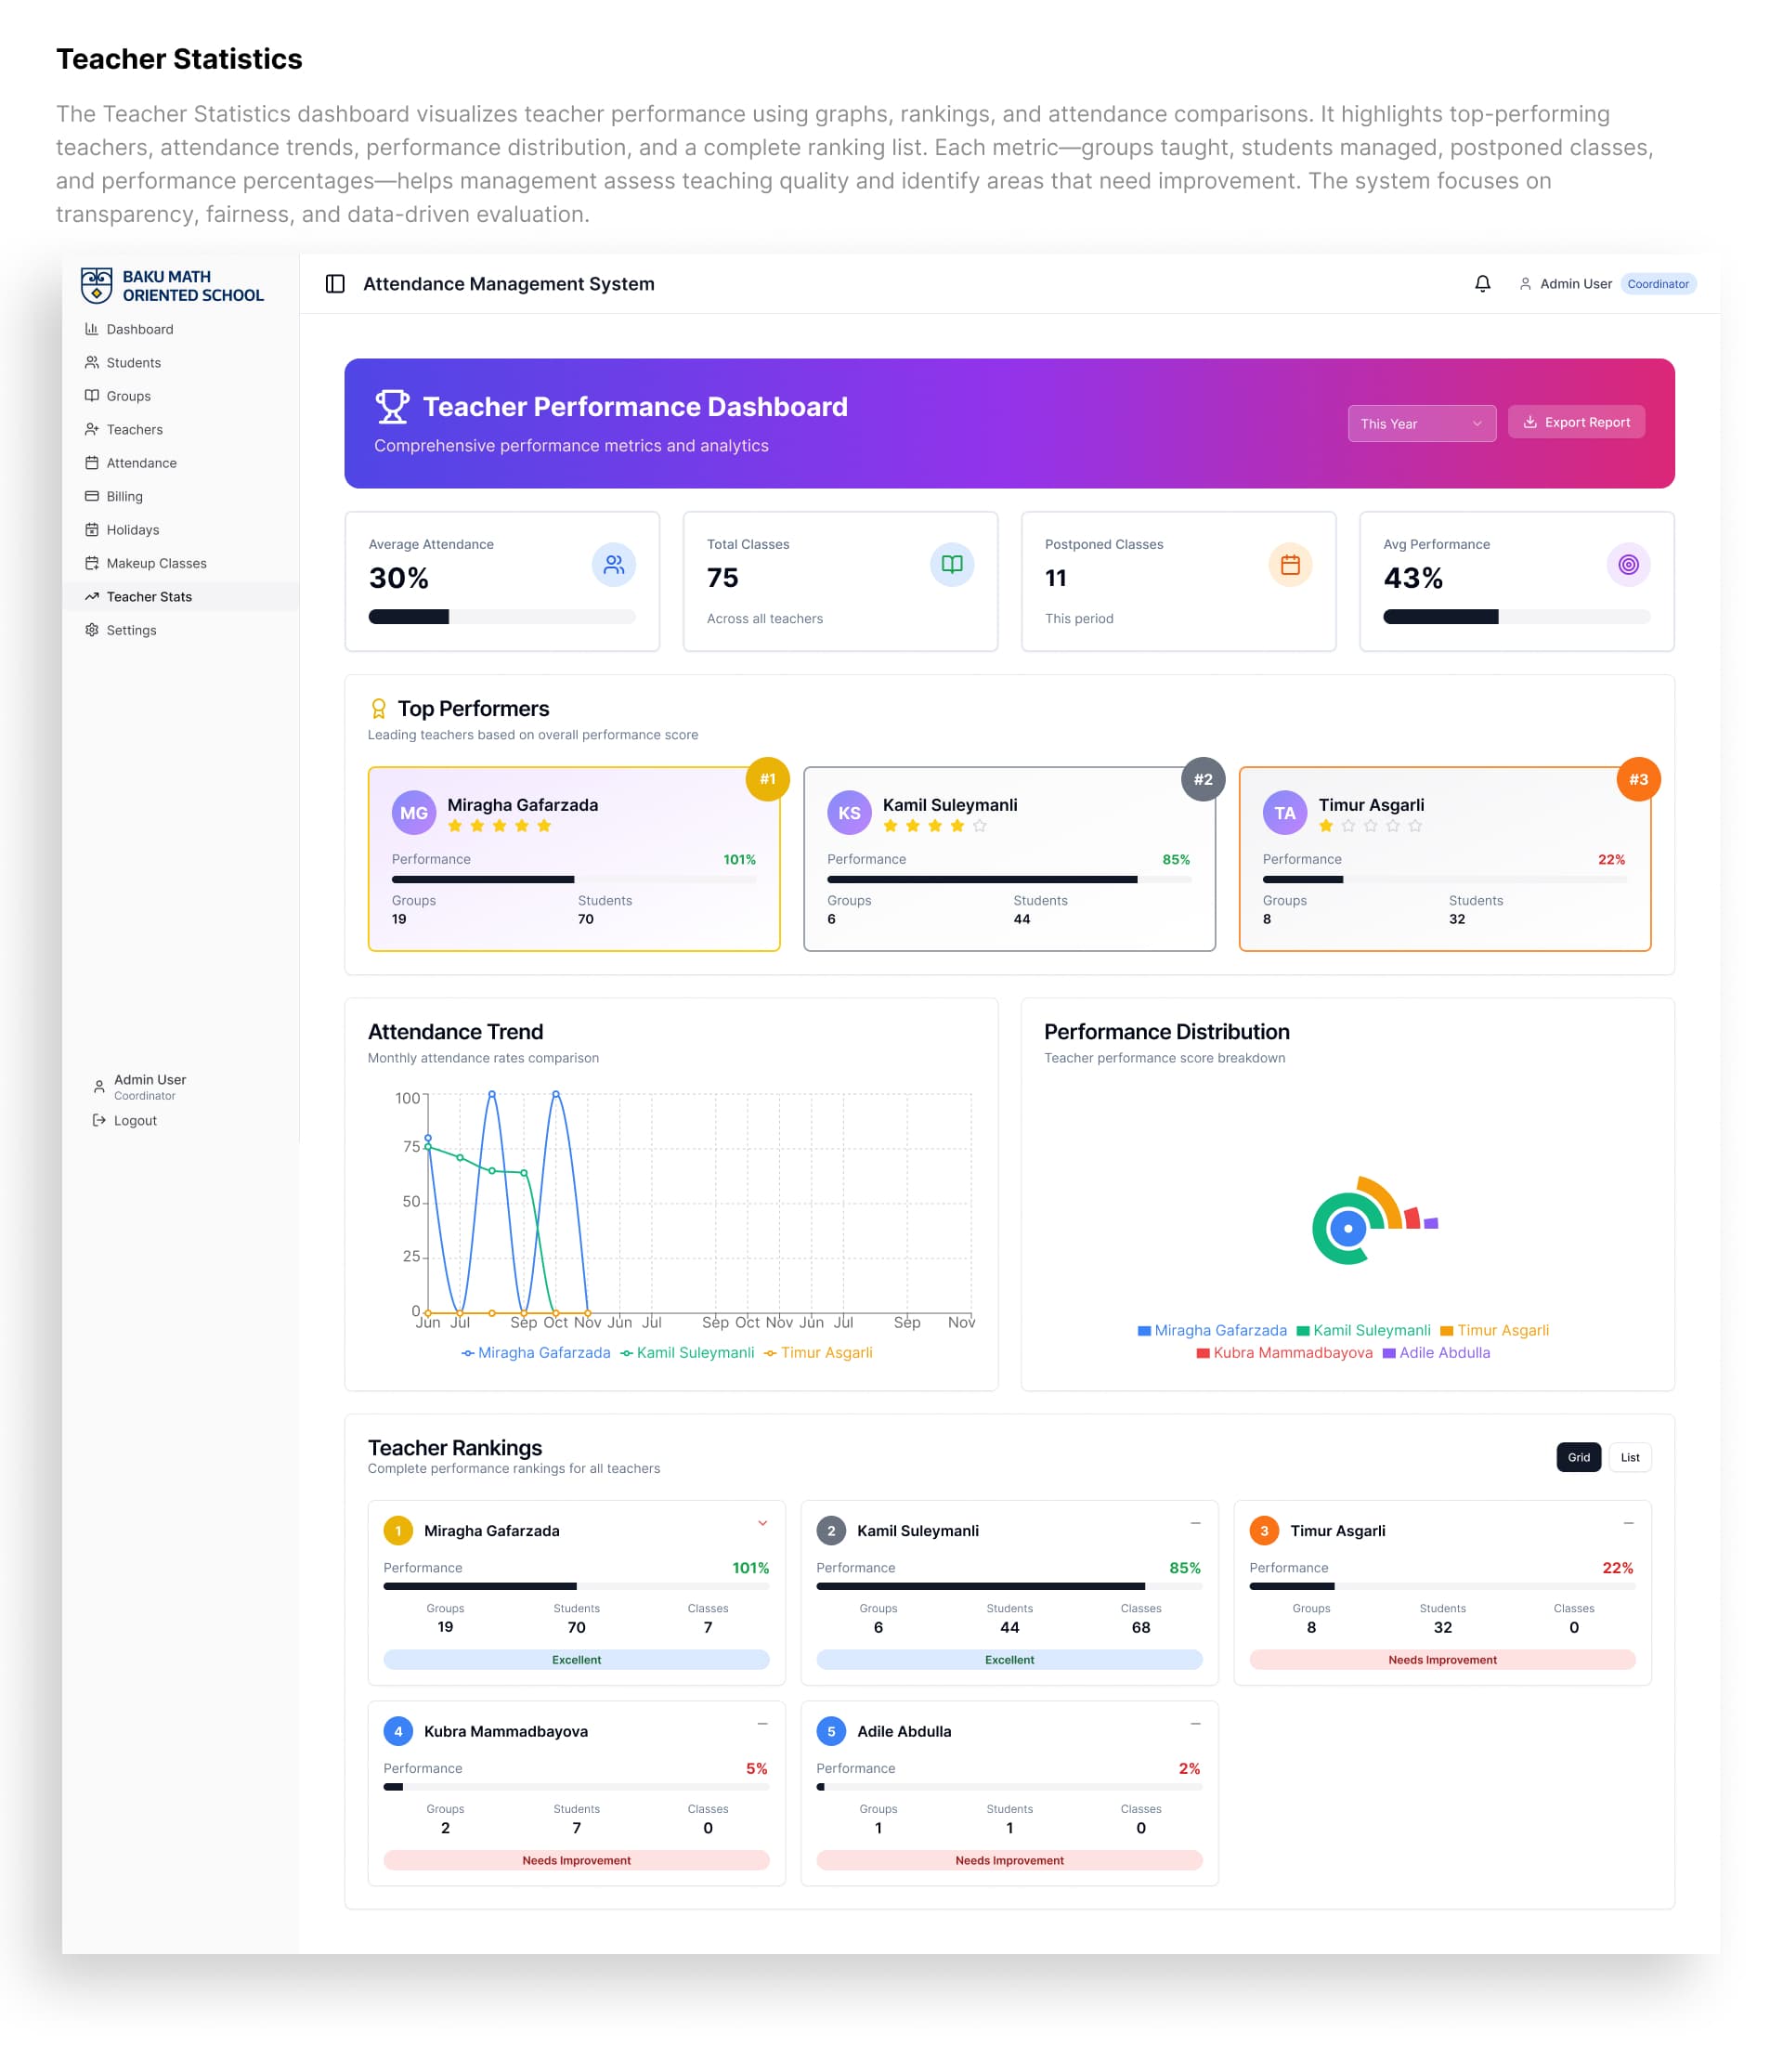Expand Kamil Suleymanli ranking card details
The image size is (1783, 2072).
[1194, 1524]
